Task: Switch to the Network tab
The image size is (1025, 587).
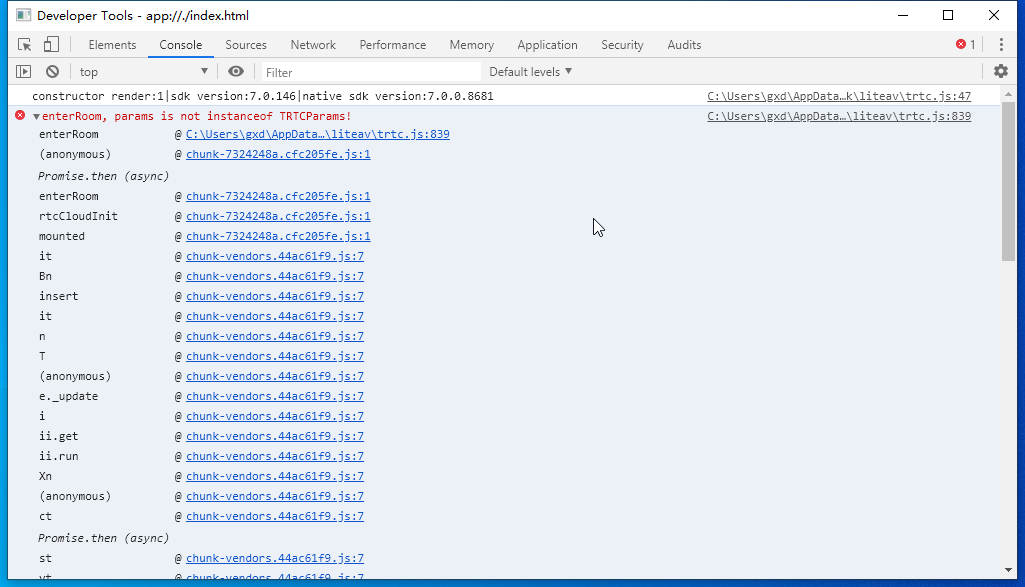Action: [313, 44]
